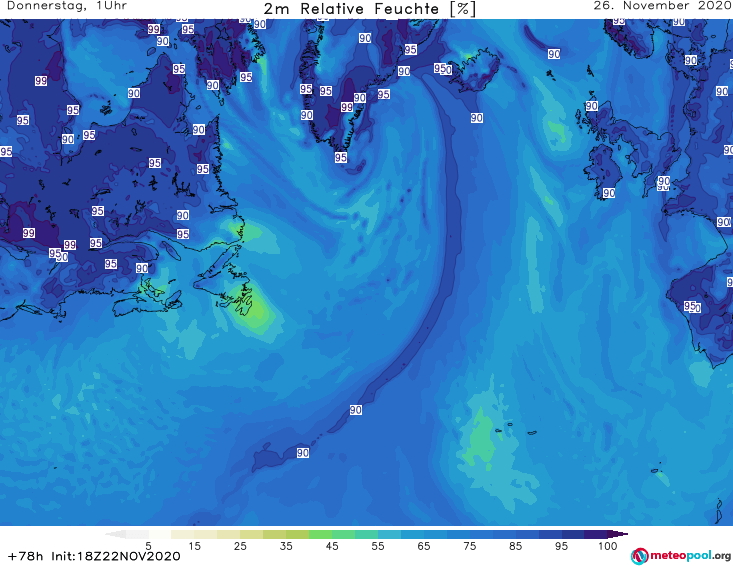Click the Ireland outline on the map
The width and height of the screenshot is (733, 566).
[x=604, y=170]
